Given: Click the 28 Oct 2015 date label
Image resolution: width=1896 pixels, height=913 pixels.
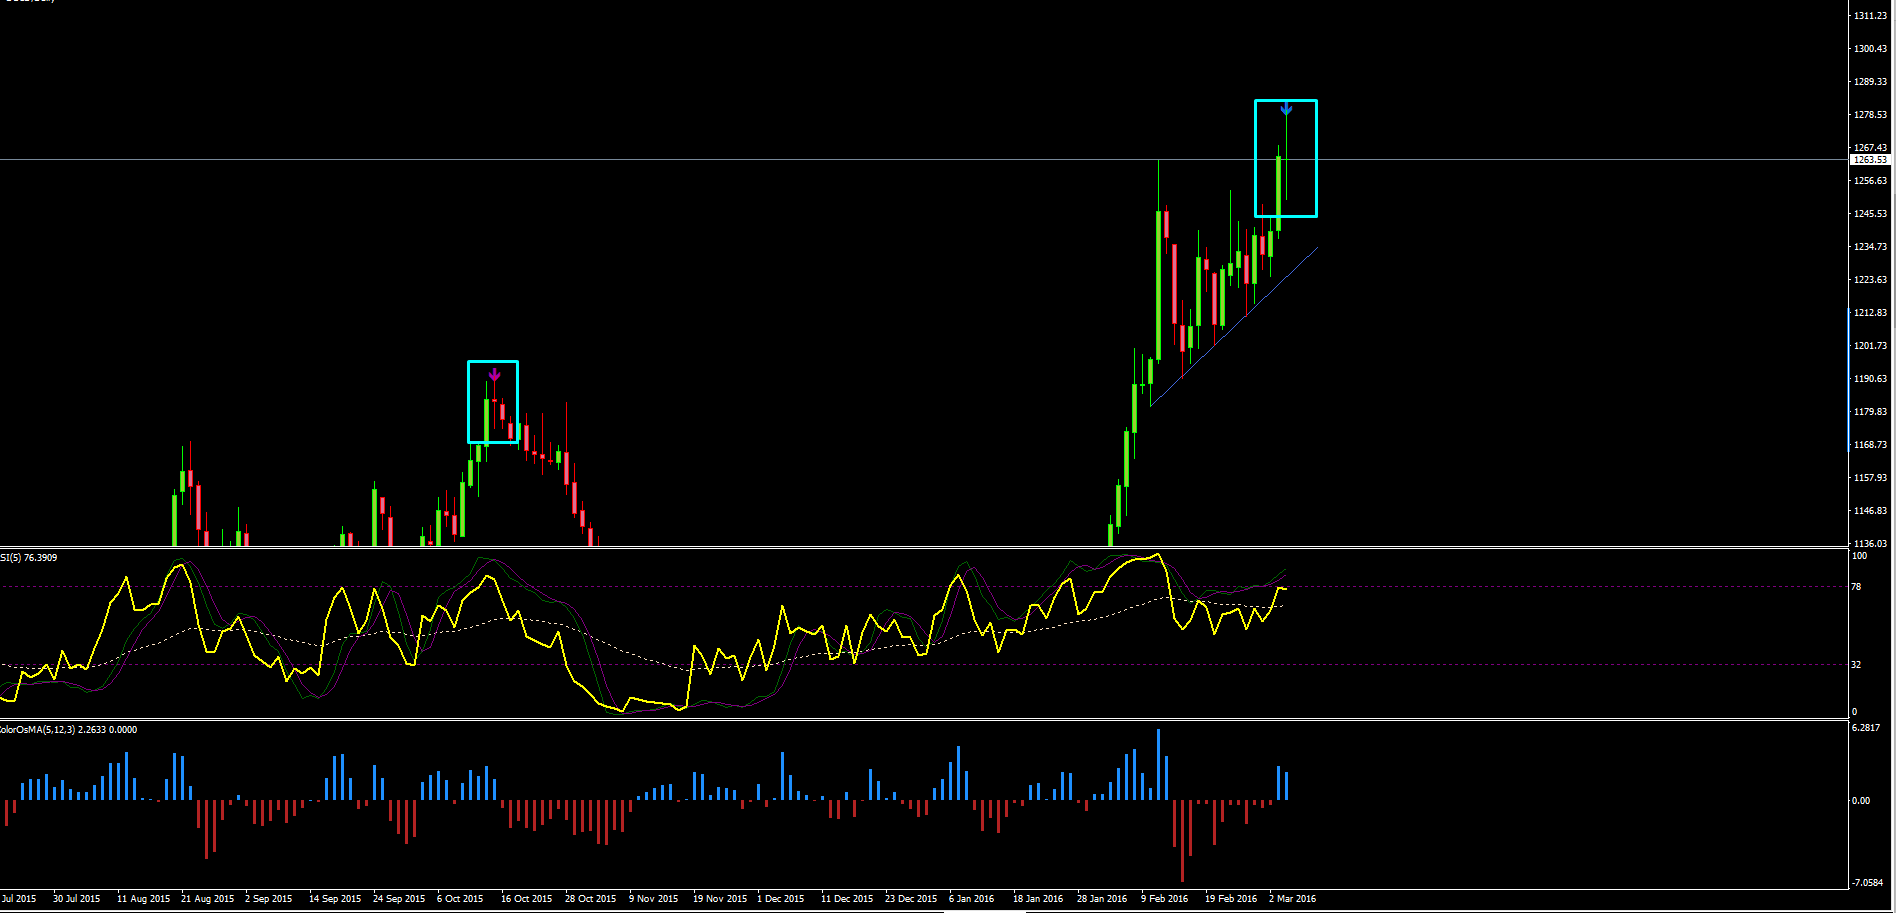Looking at the screenshot, I should point(590,899).
